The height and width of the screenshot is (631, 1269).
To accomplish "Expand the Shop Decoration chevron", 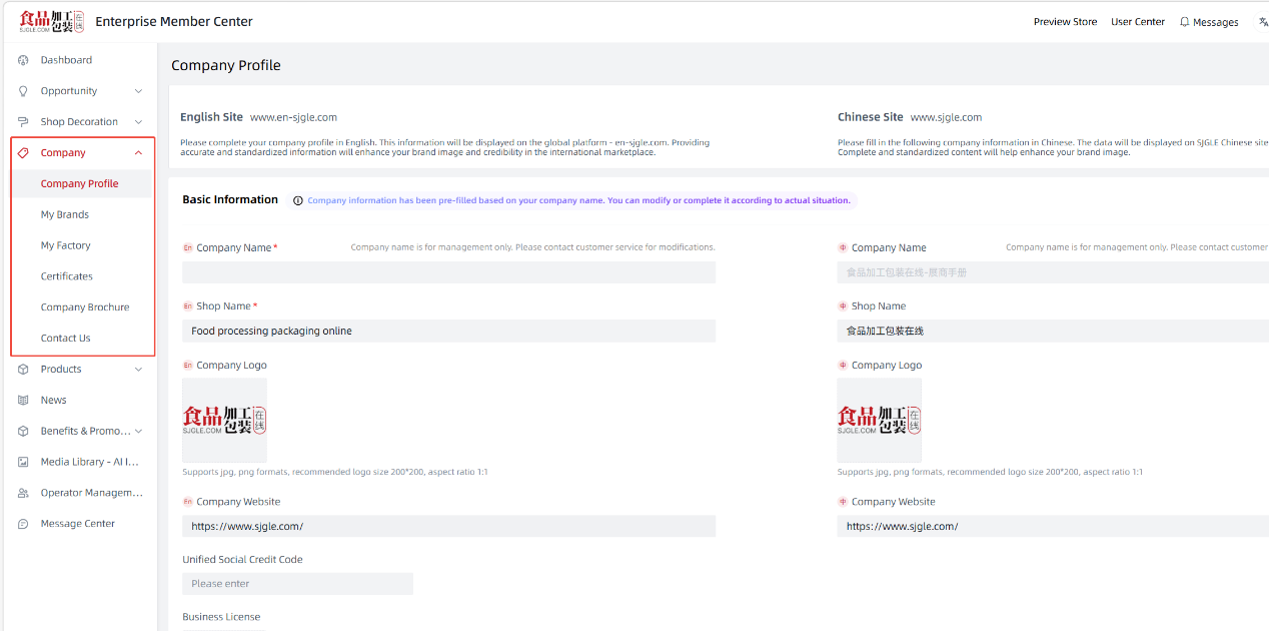I will tap(138, 122).
